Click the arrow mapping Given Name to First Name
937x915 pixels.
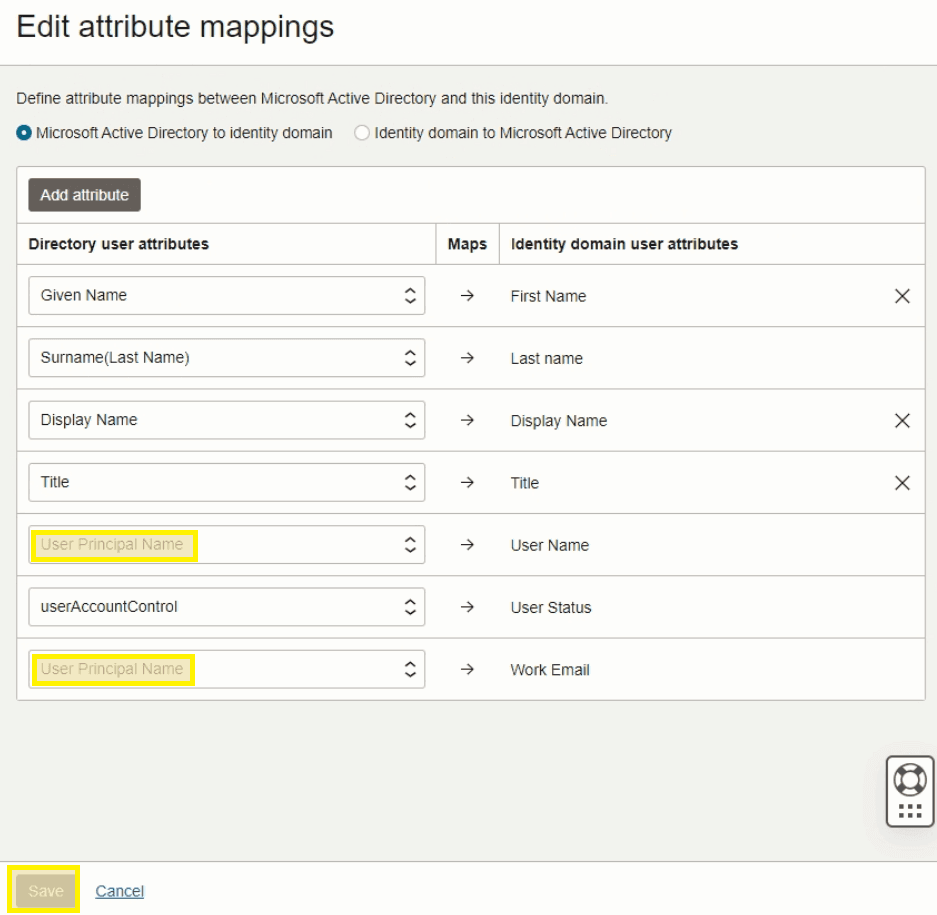(466, 296)
